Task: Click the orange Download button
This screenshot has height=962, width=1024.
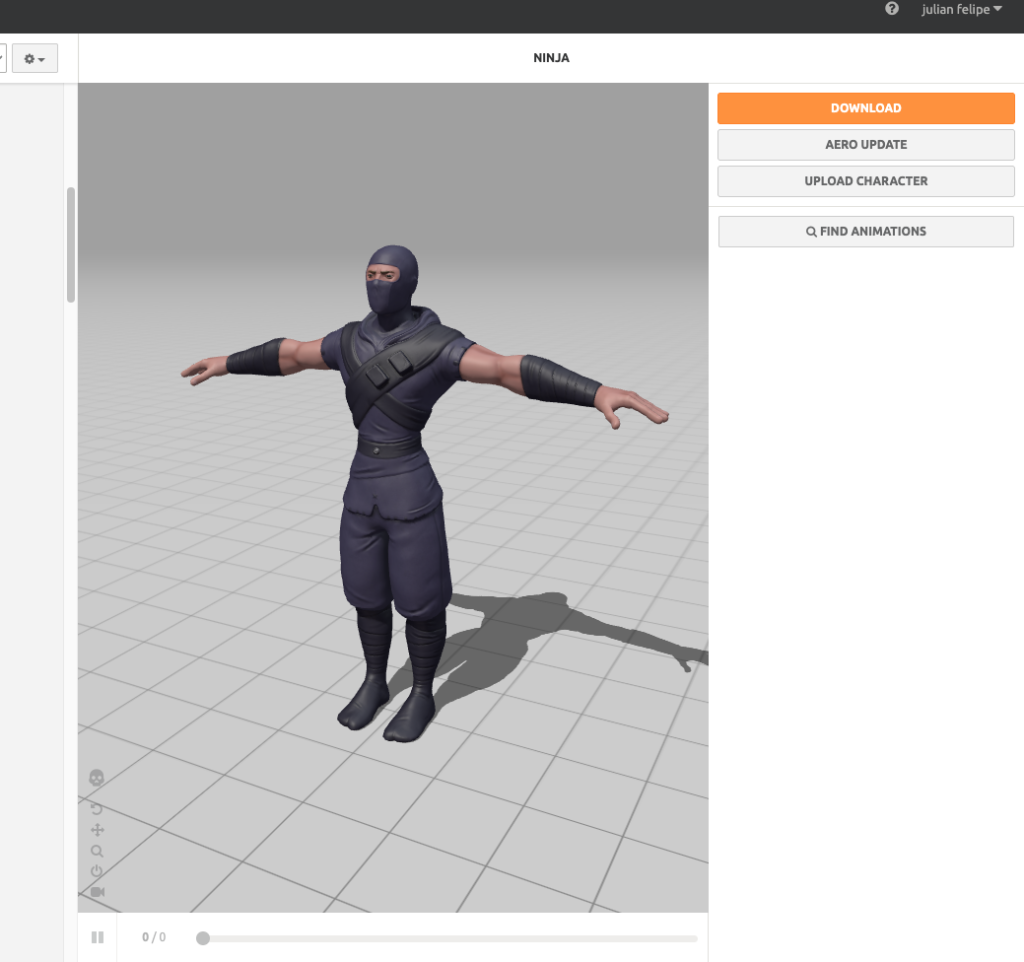Action: tap(865, 108)
